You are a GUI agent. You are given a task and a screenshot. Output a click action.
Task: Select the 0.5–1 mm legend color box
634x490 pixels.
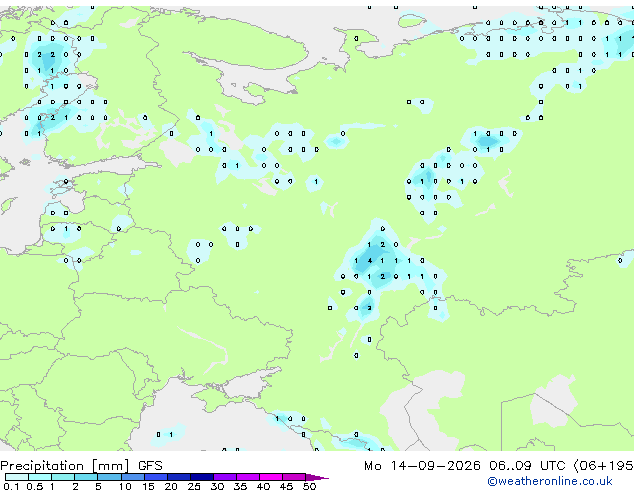(x=40, y=477)
